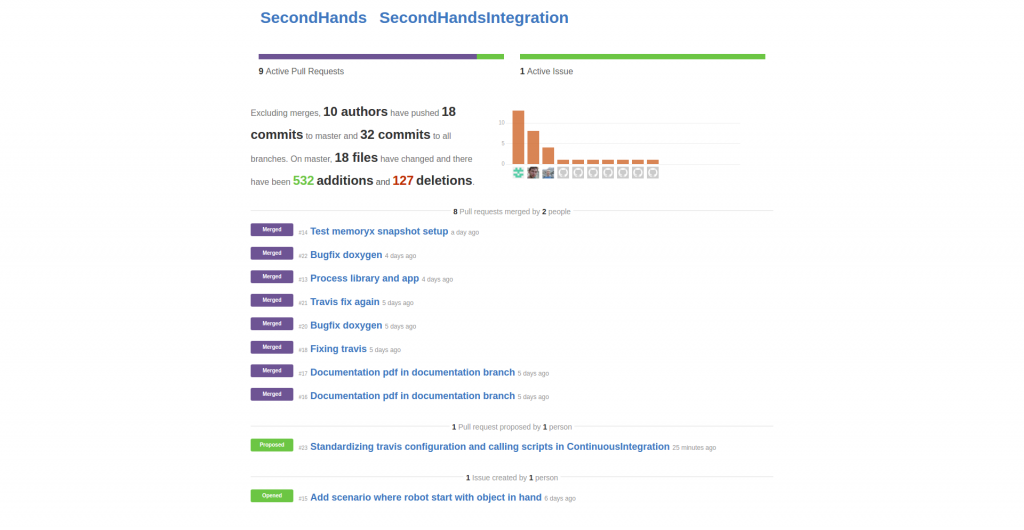Click the green Proposed badge

[272, 445]
